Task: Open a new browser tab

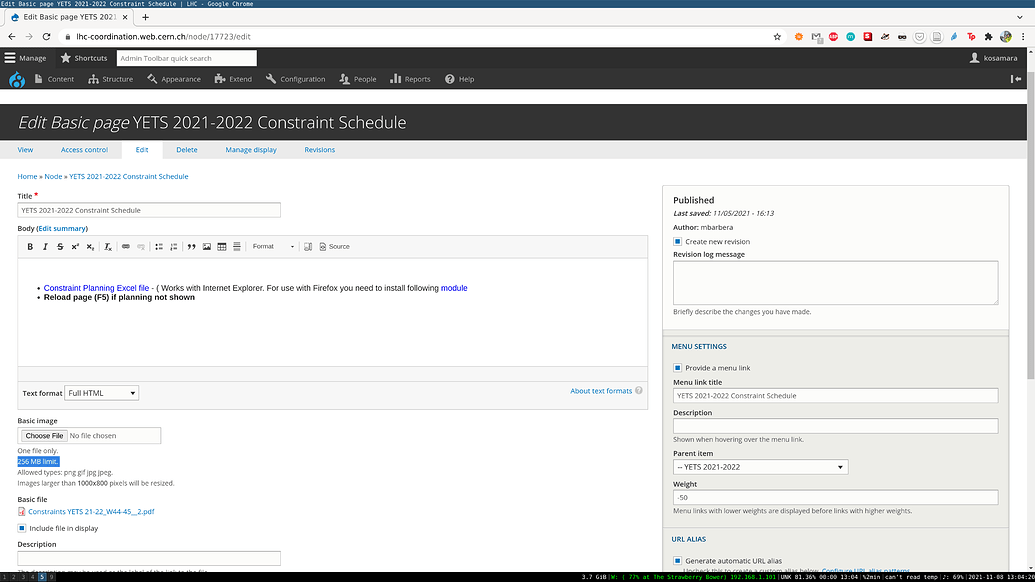Action: [x=145, y=17]
